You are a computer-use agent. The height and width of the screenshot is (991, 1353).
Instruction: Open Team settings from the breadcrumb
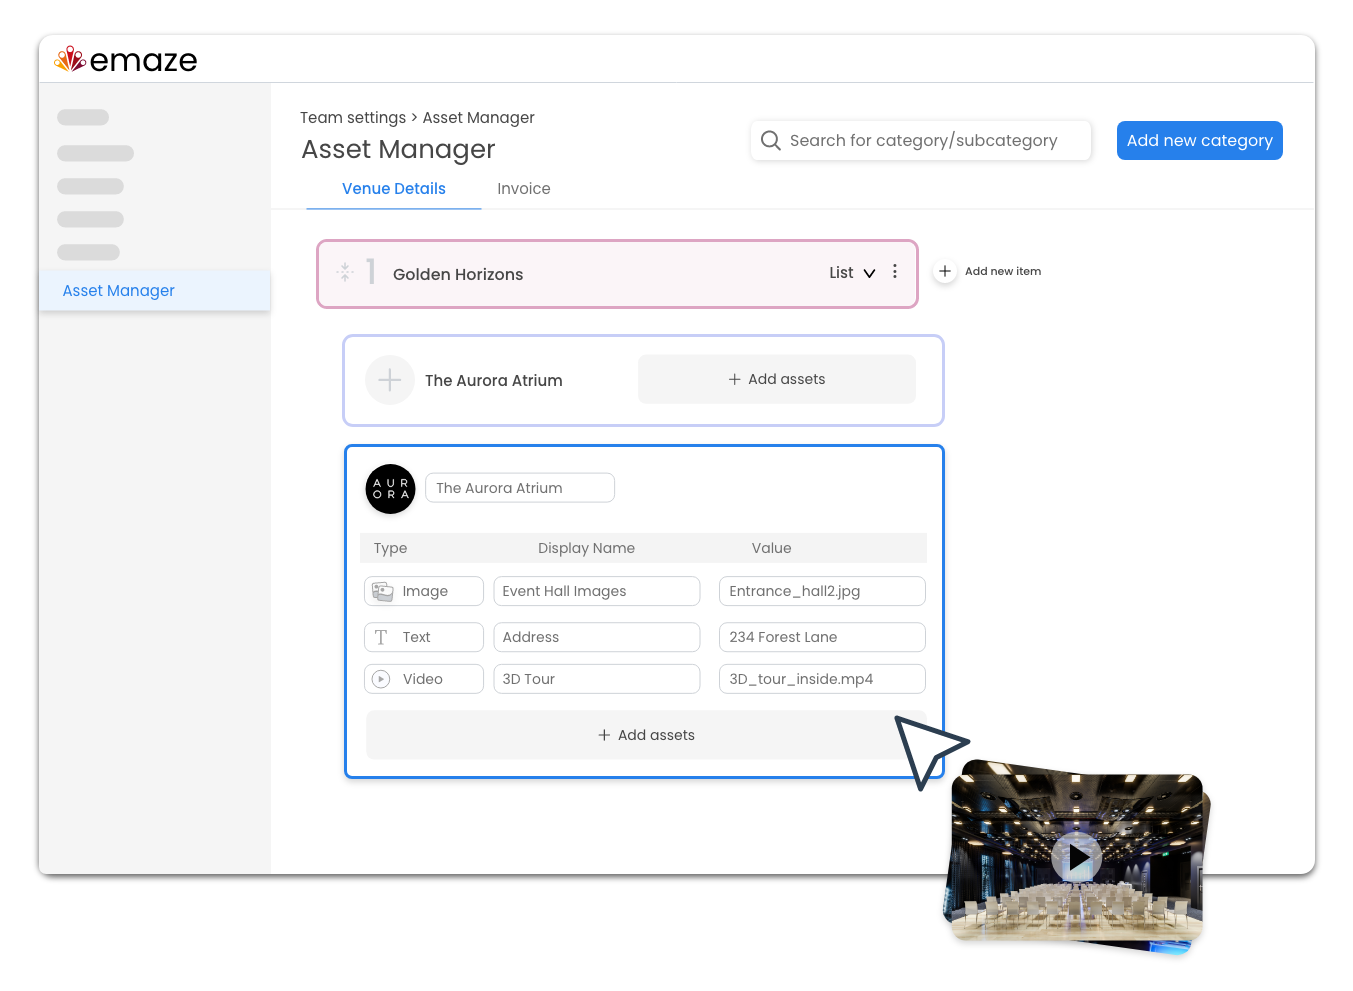(353, 117)
